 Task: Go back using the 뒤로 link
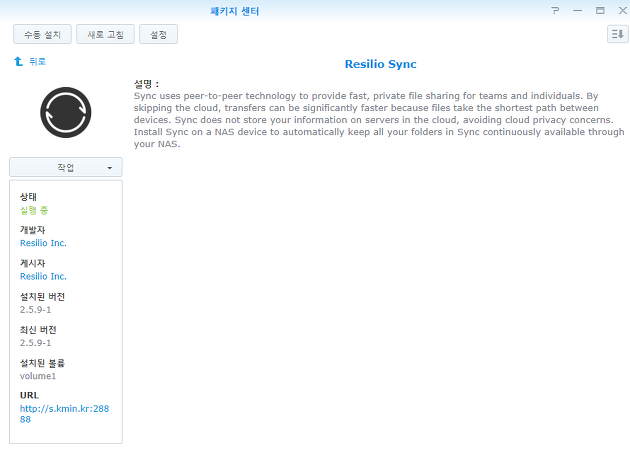click(x=37, y=61)
